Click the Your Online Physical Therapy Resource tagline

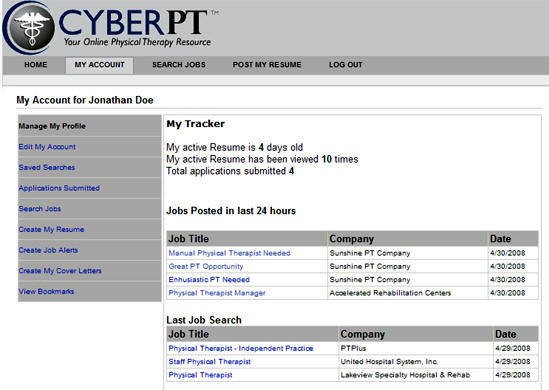(x=137, y=42)
